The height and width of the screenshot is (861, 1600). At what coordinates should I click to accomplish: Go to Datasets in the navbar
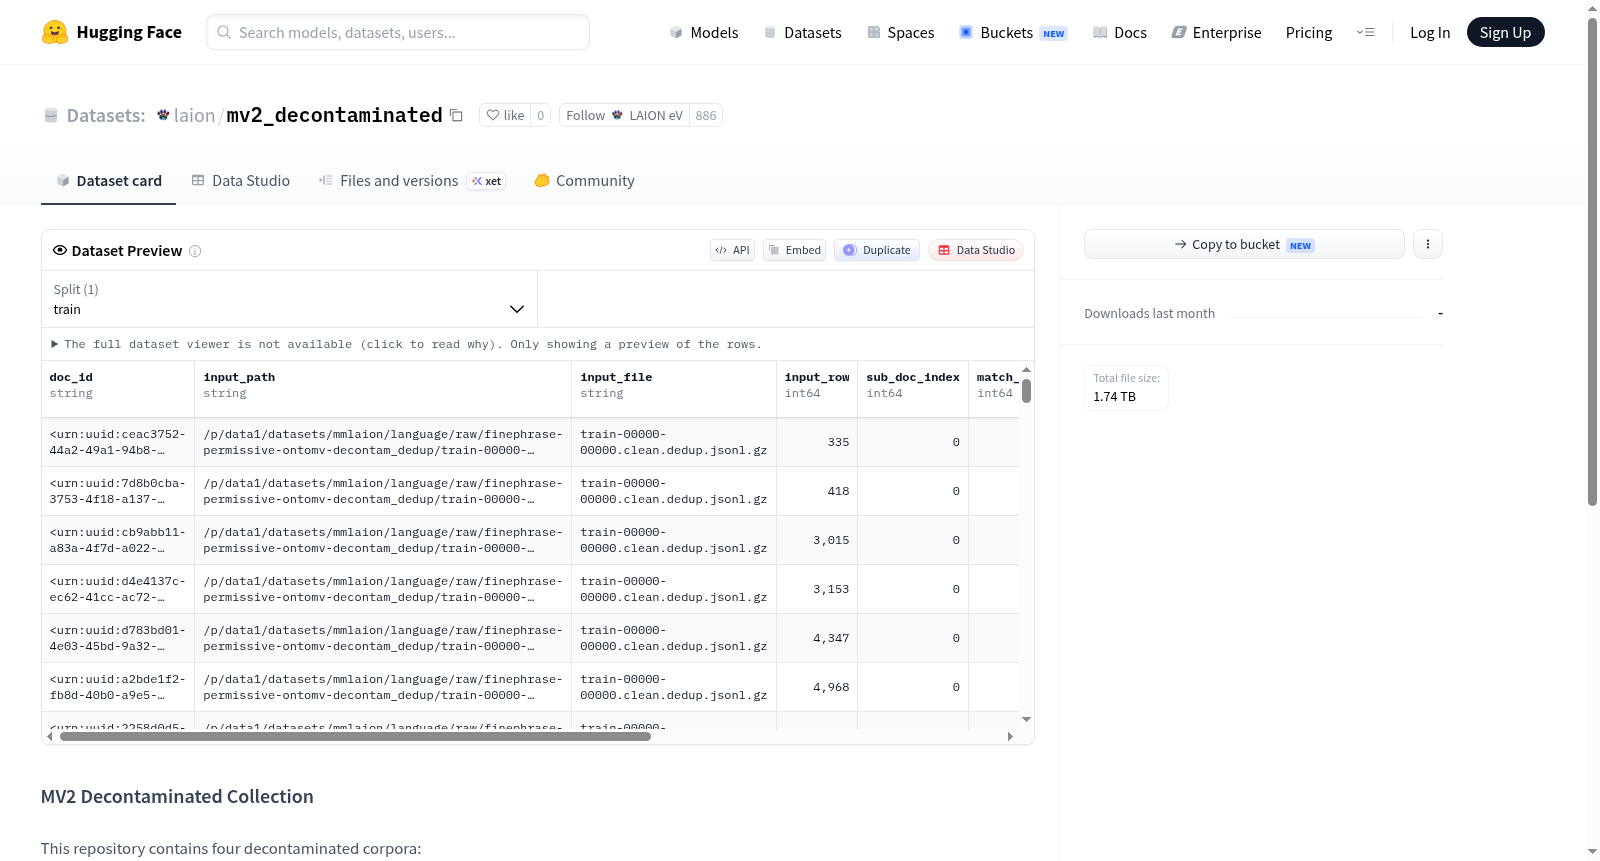[802, 32]
